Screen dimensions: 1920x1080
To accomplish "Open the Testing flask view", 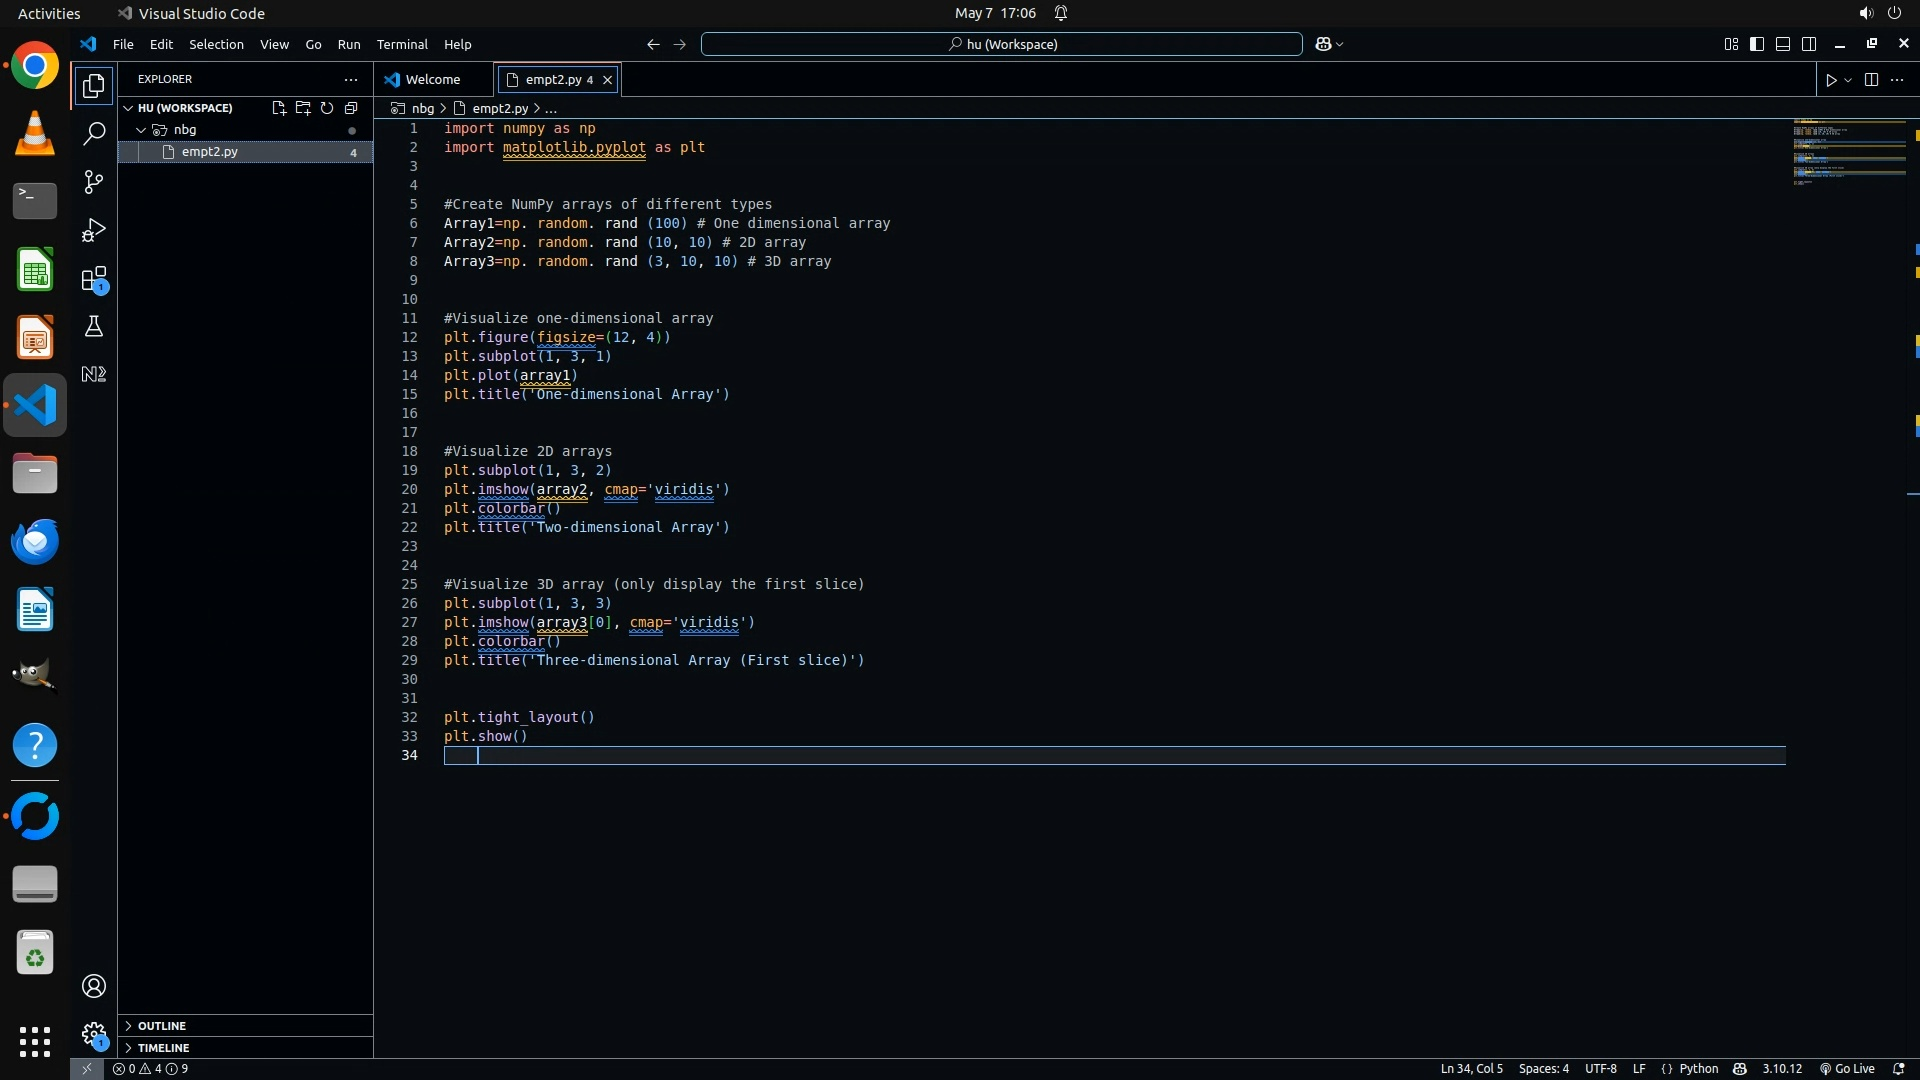I will point(94,326).
